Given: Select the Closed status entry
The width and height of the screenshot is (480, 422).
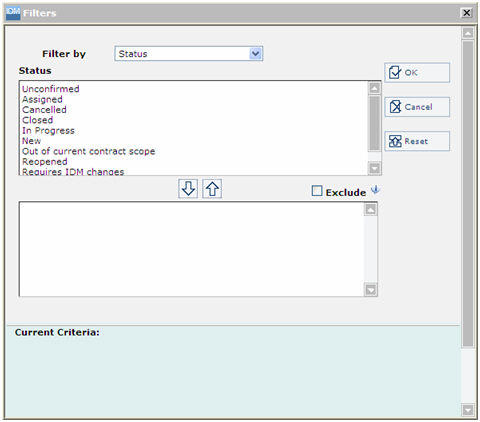Looking at the screenshot, I should pos(38,120).
